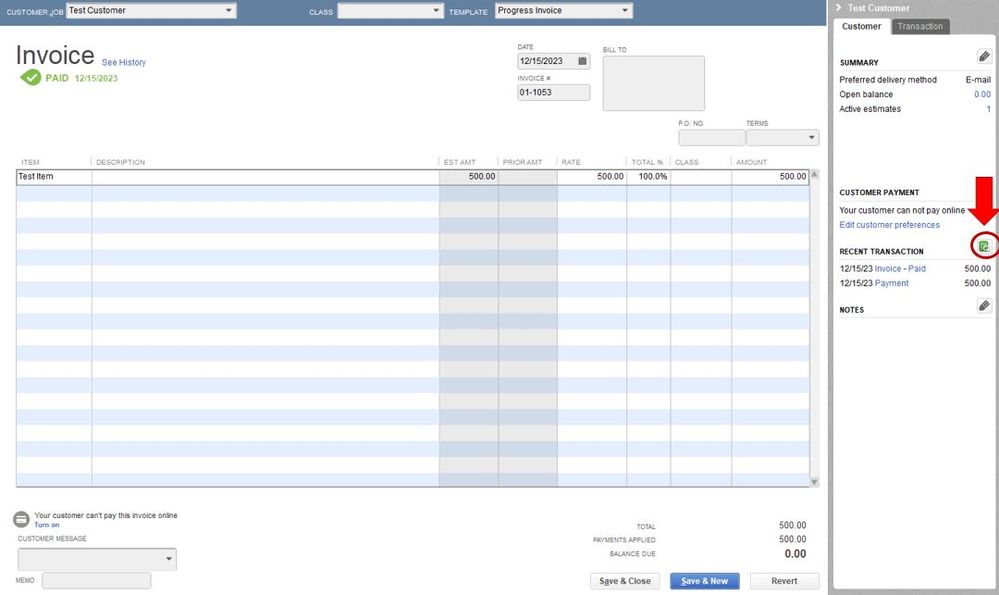
Task: Click the Rate 500.00 cell
Action: [x=592, y=176]
